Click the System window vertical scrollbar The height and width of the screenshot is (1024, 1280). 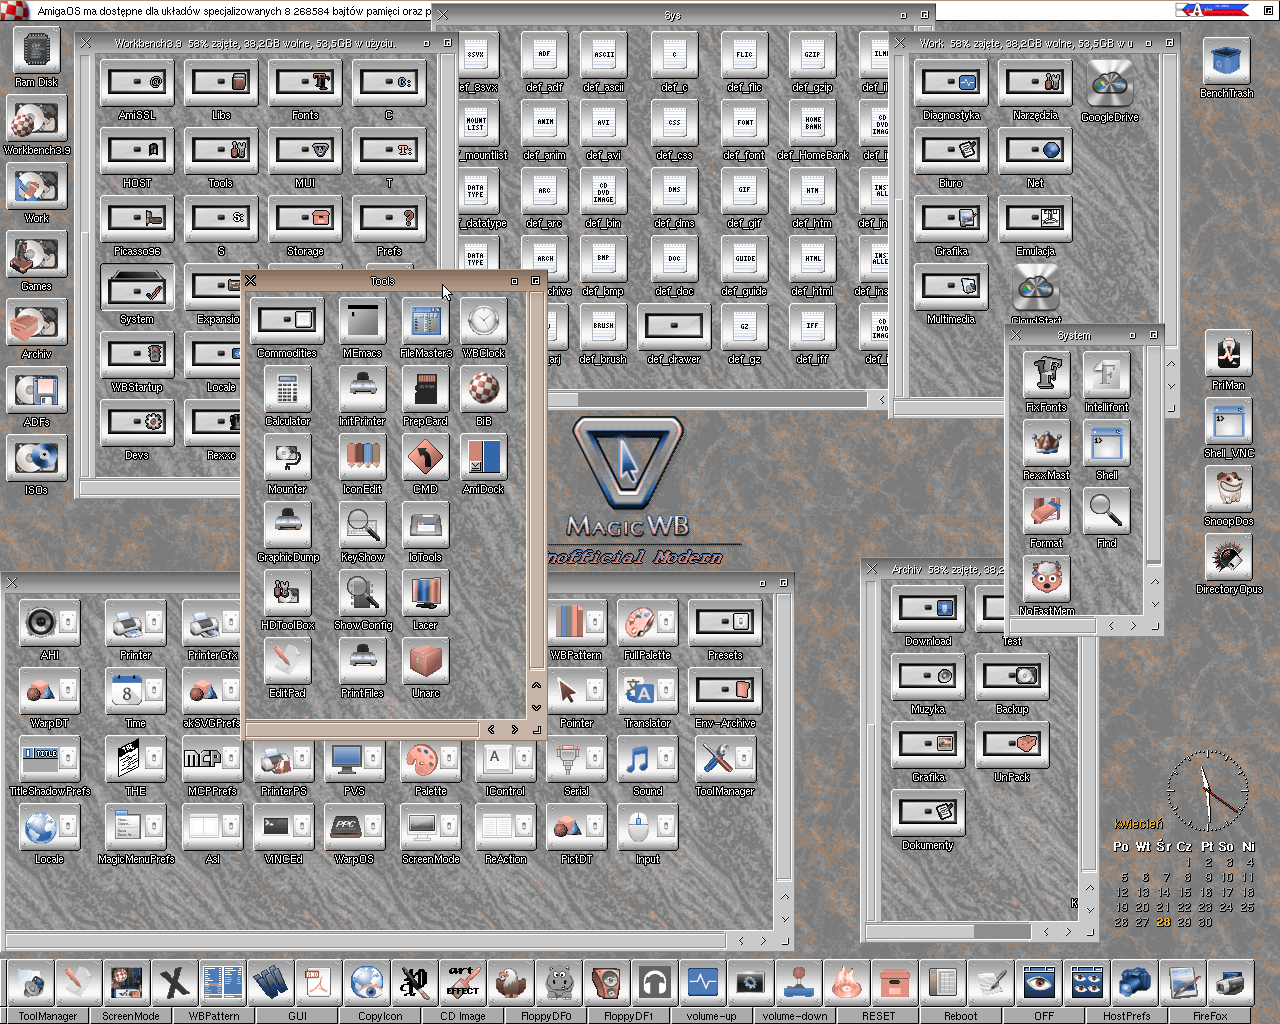click(x=1154, y=458)
